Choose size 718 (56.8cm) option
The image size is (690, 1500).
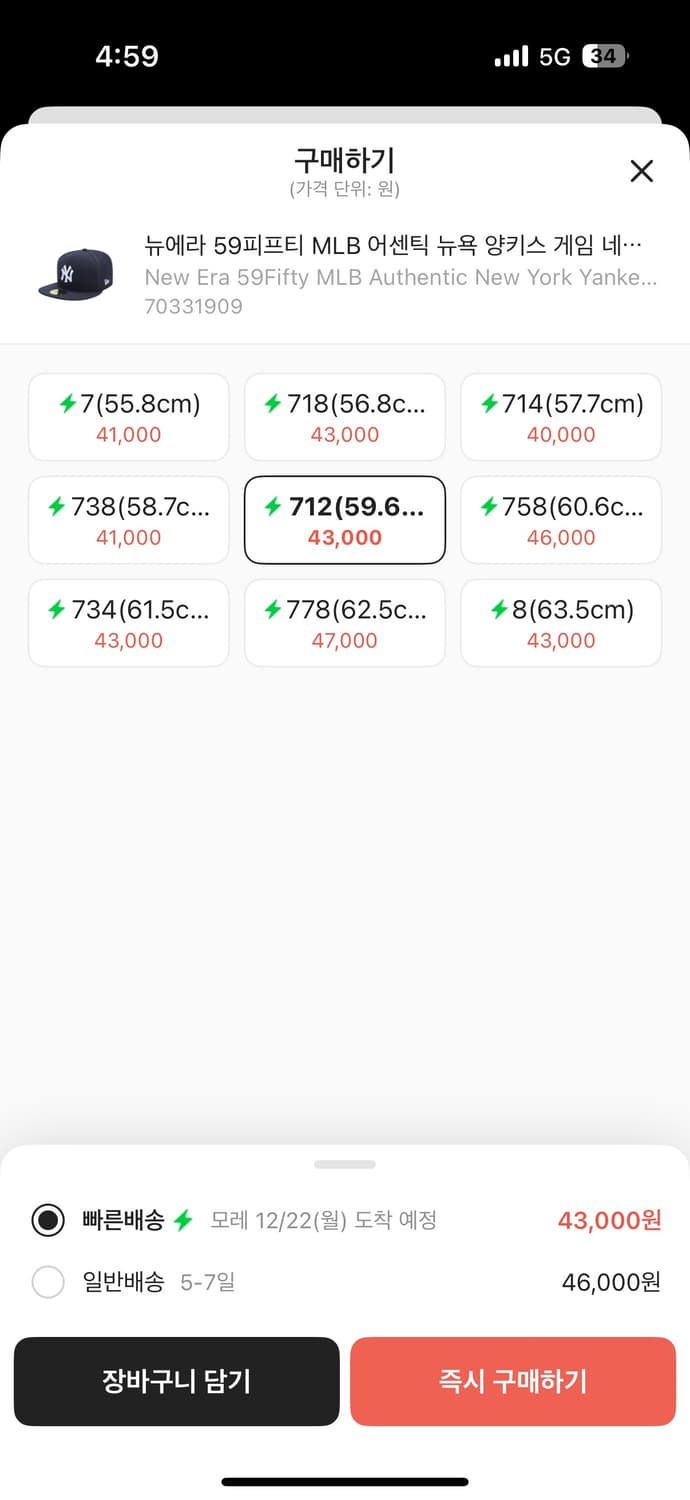click(344, 417)
